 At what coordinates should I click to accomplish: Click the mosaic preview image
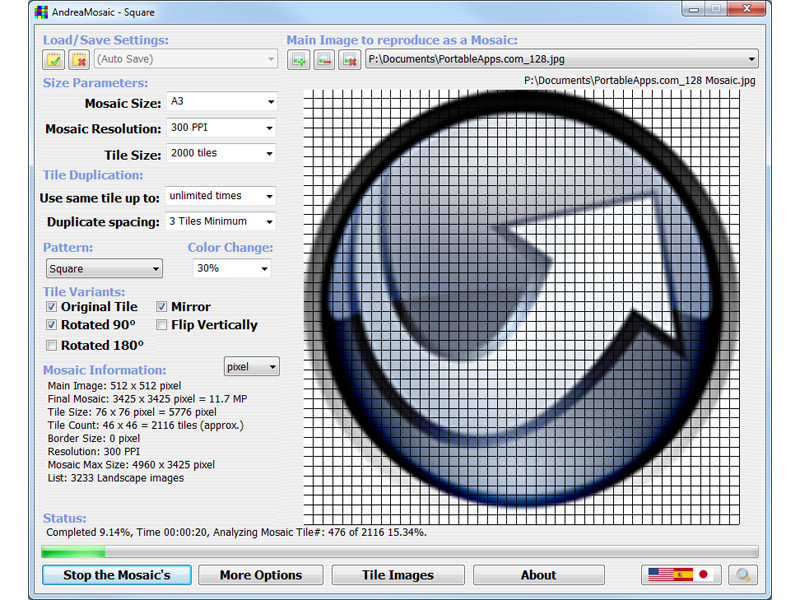pyautogui.click(x=521, y=307)
